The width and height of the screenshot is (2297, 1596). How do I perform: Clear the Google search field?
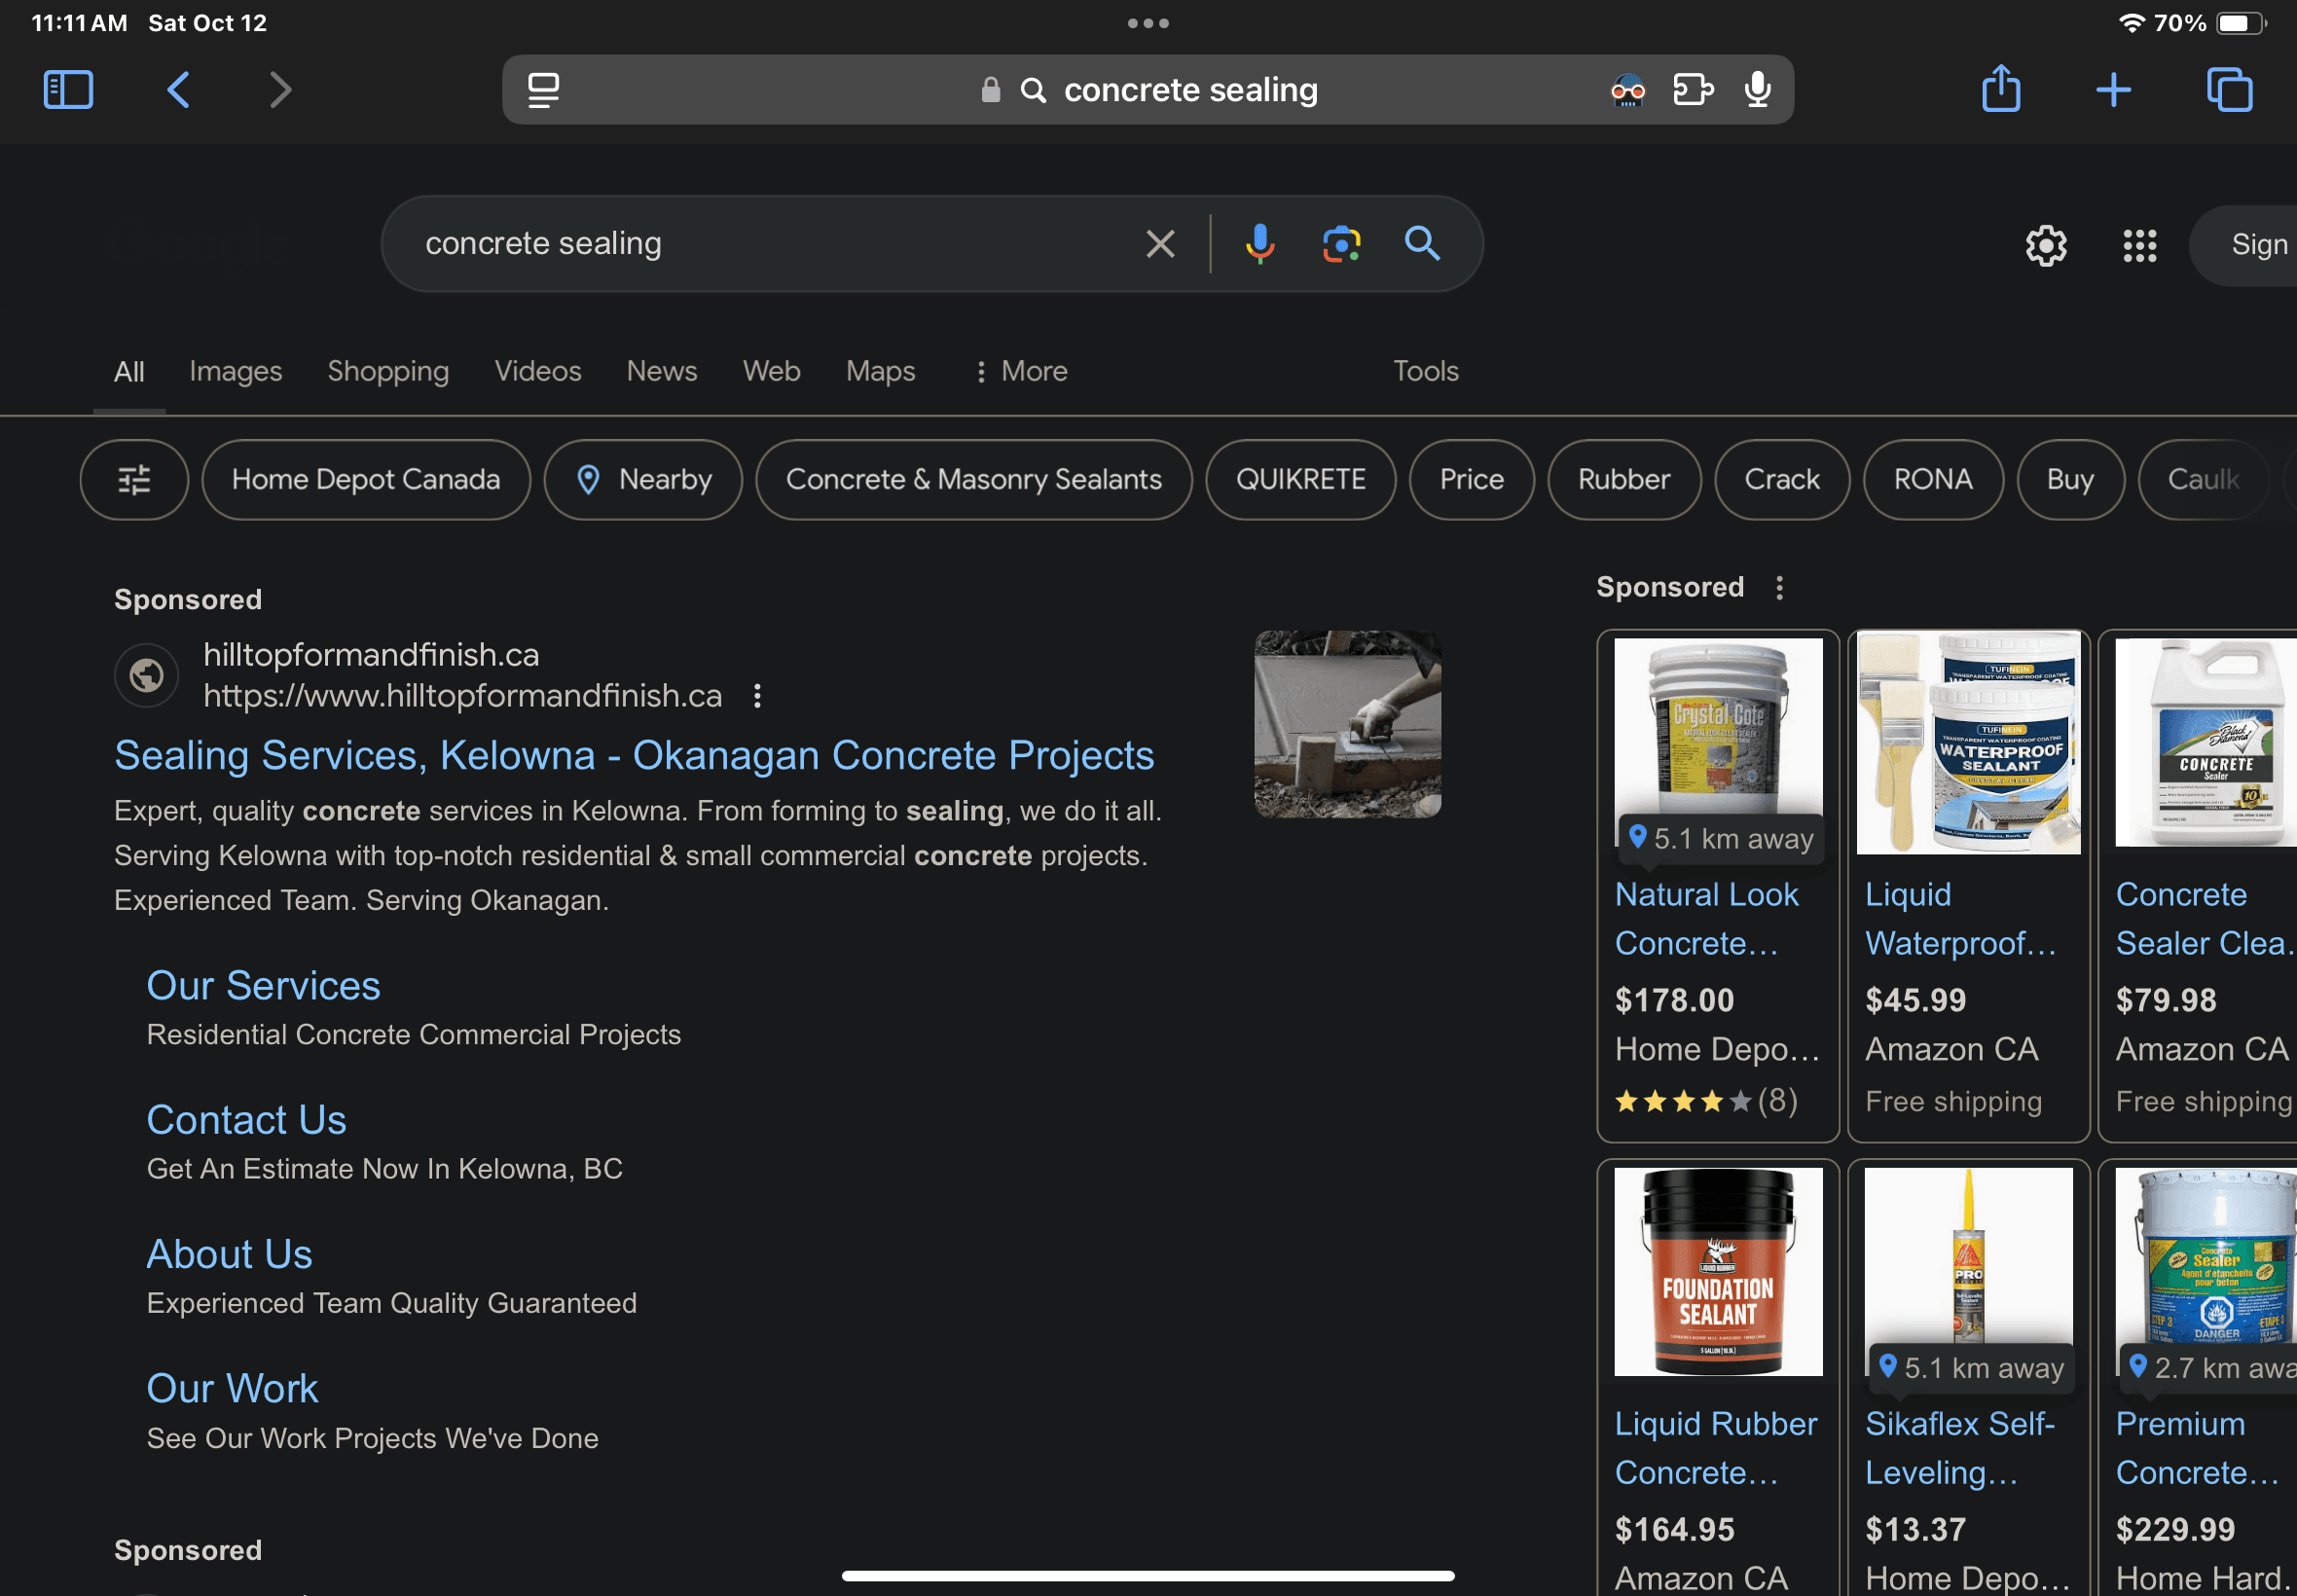click(1160, 243)
